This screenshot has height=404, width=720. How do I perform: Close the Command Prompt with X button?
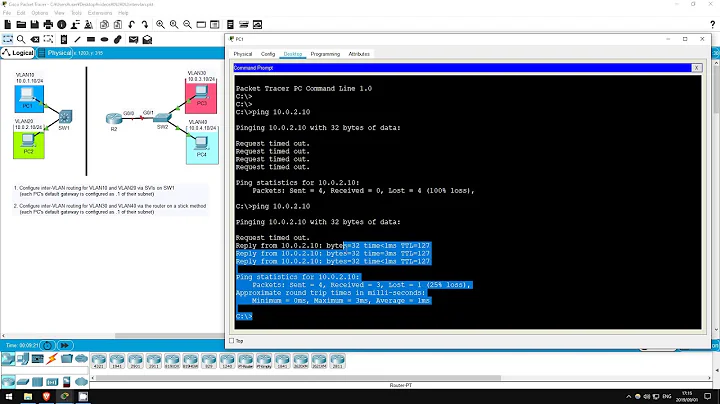(697, 68)
